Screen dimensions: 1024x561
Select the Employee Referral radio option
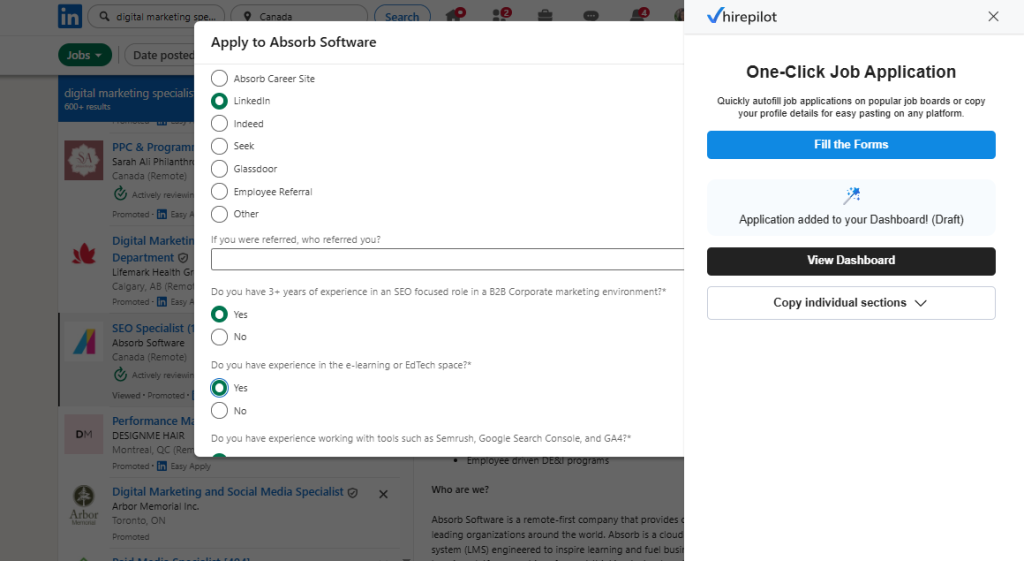click(219, 191)
